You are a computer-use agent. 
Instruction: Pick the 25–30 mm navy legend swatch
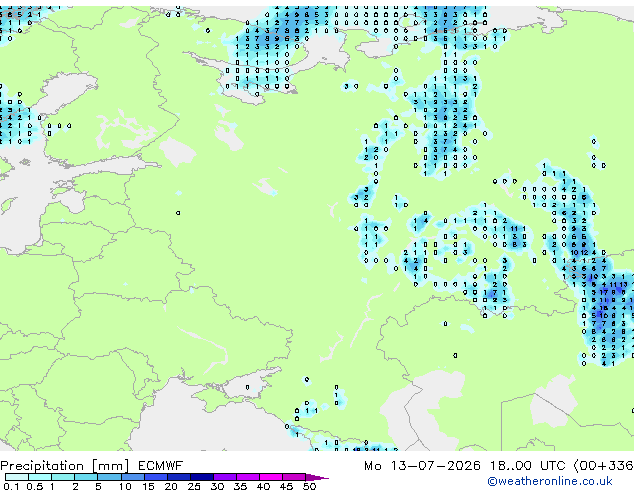pyautogui.click(x=201, y=477)
